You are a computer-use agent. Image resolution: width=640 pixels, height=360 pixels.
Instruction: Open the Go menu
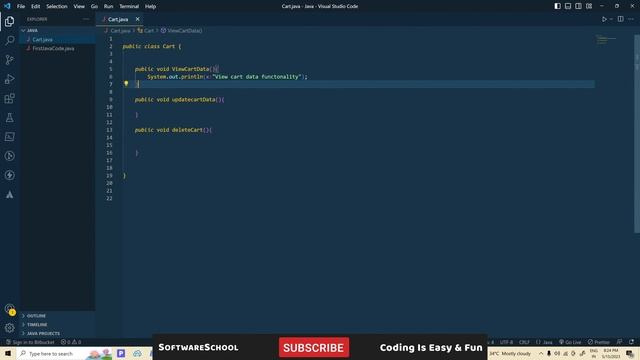coord(94,6)
